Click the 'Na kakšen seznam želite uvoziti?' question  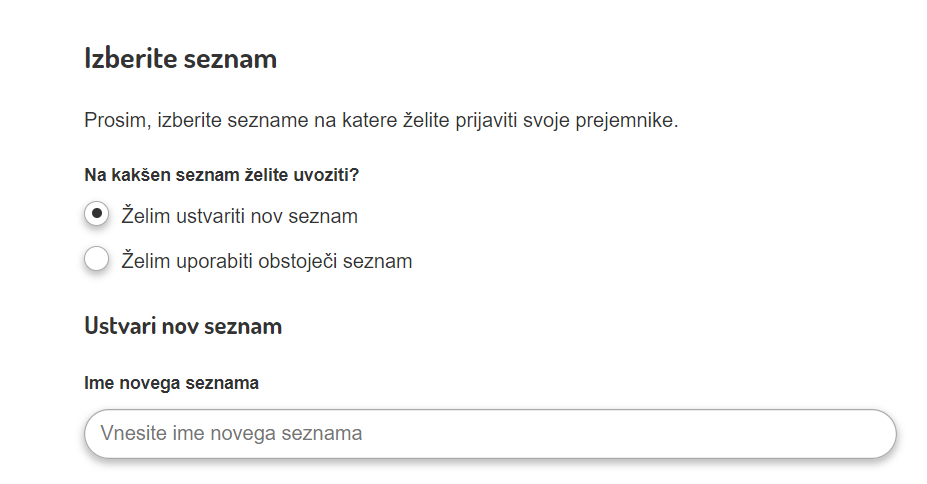221,175
